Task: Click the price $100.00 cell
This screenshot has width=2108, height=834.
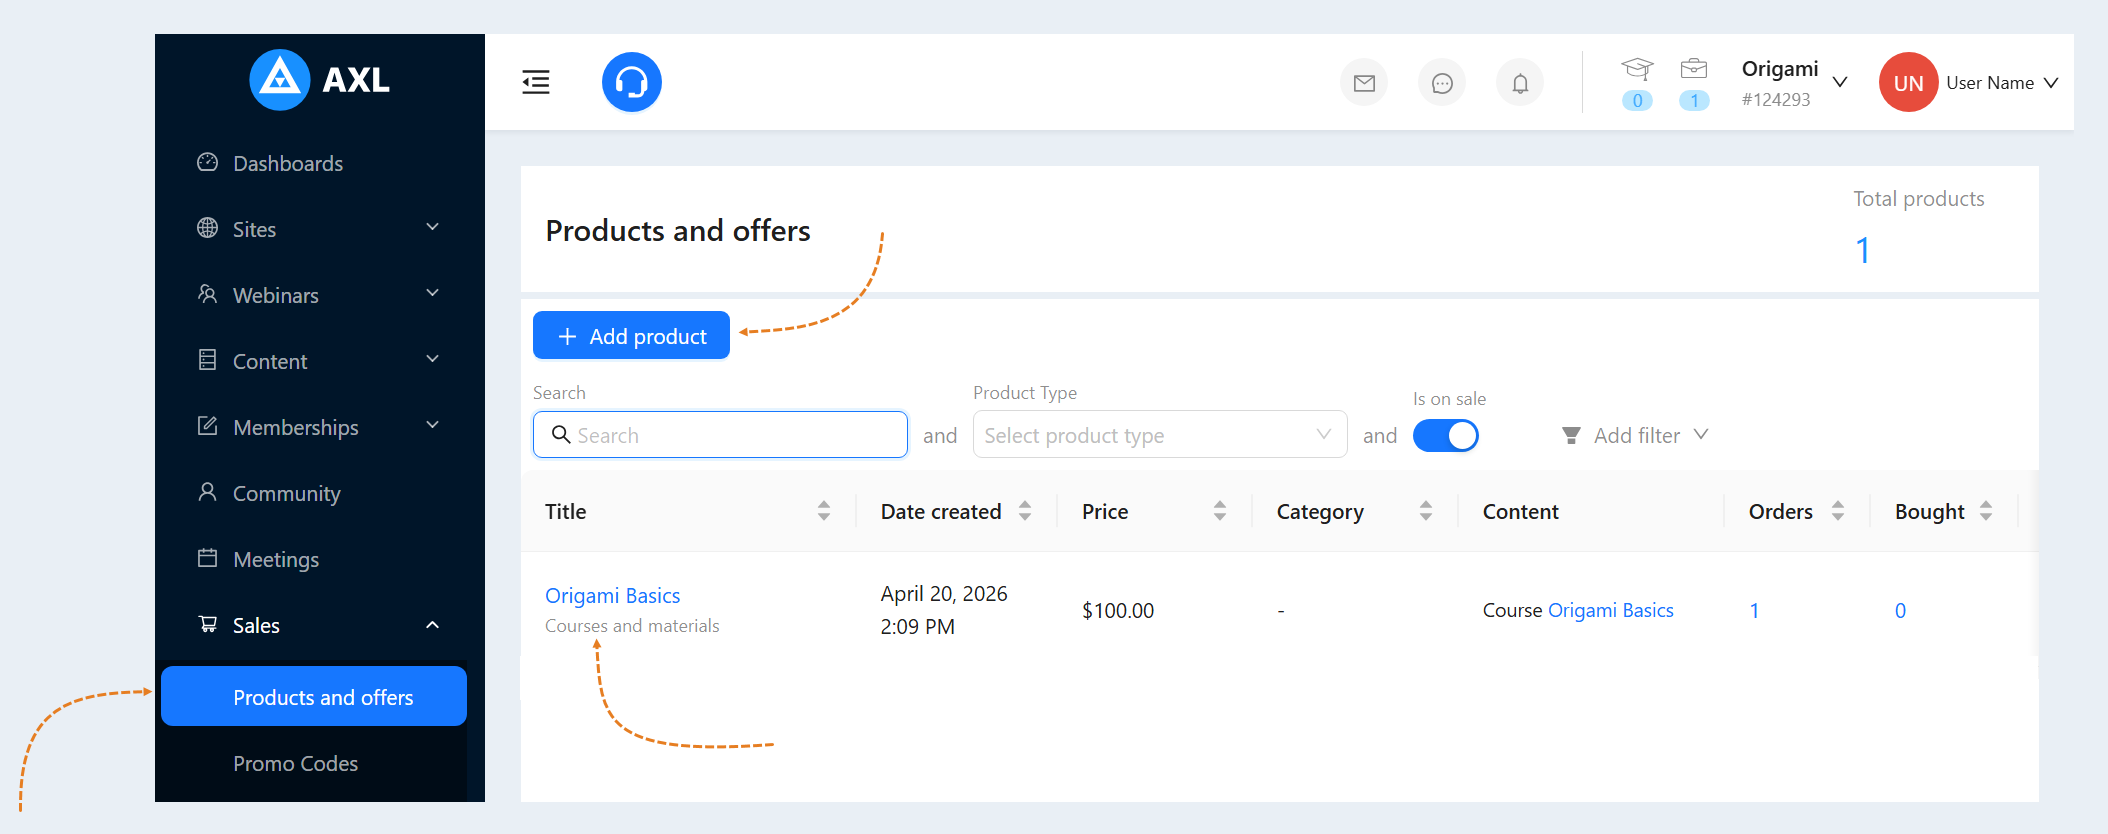Action: coord(1118,610)
